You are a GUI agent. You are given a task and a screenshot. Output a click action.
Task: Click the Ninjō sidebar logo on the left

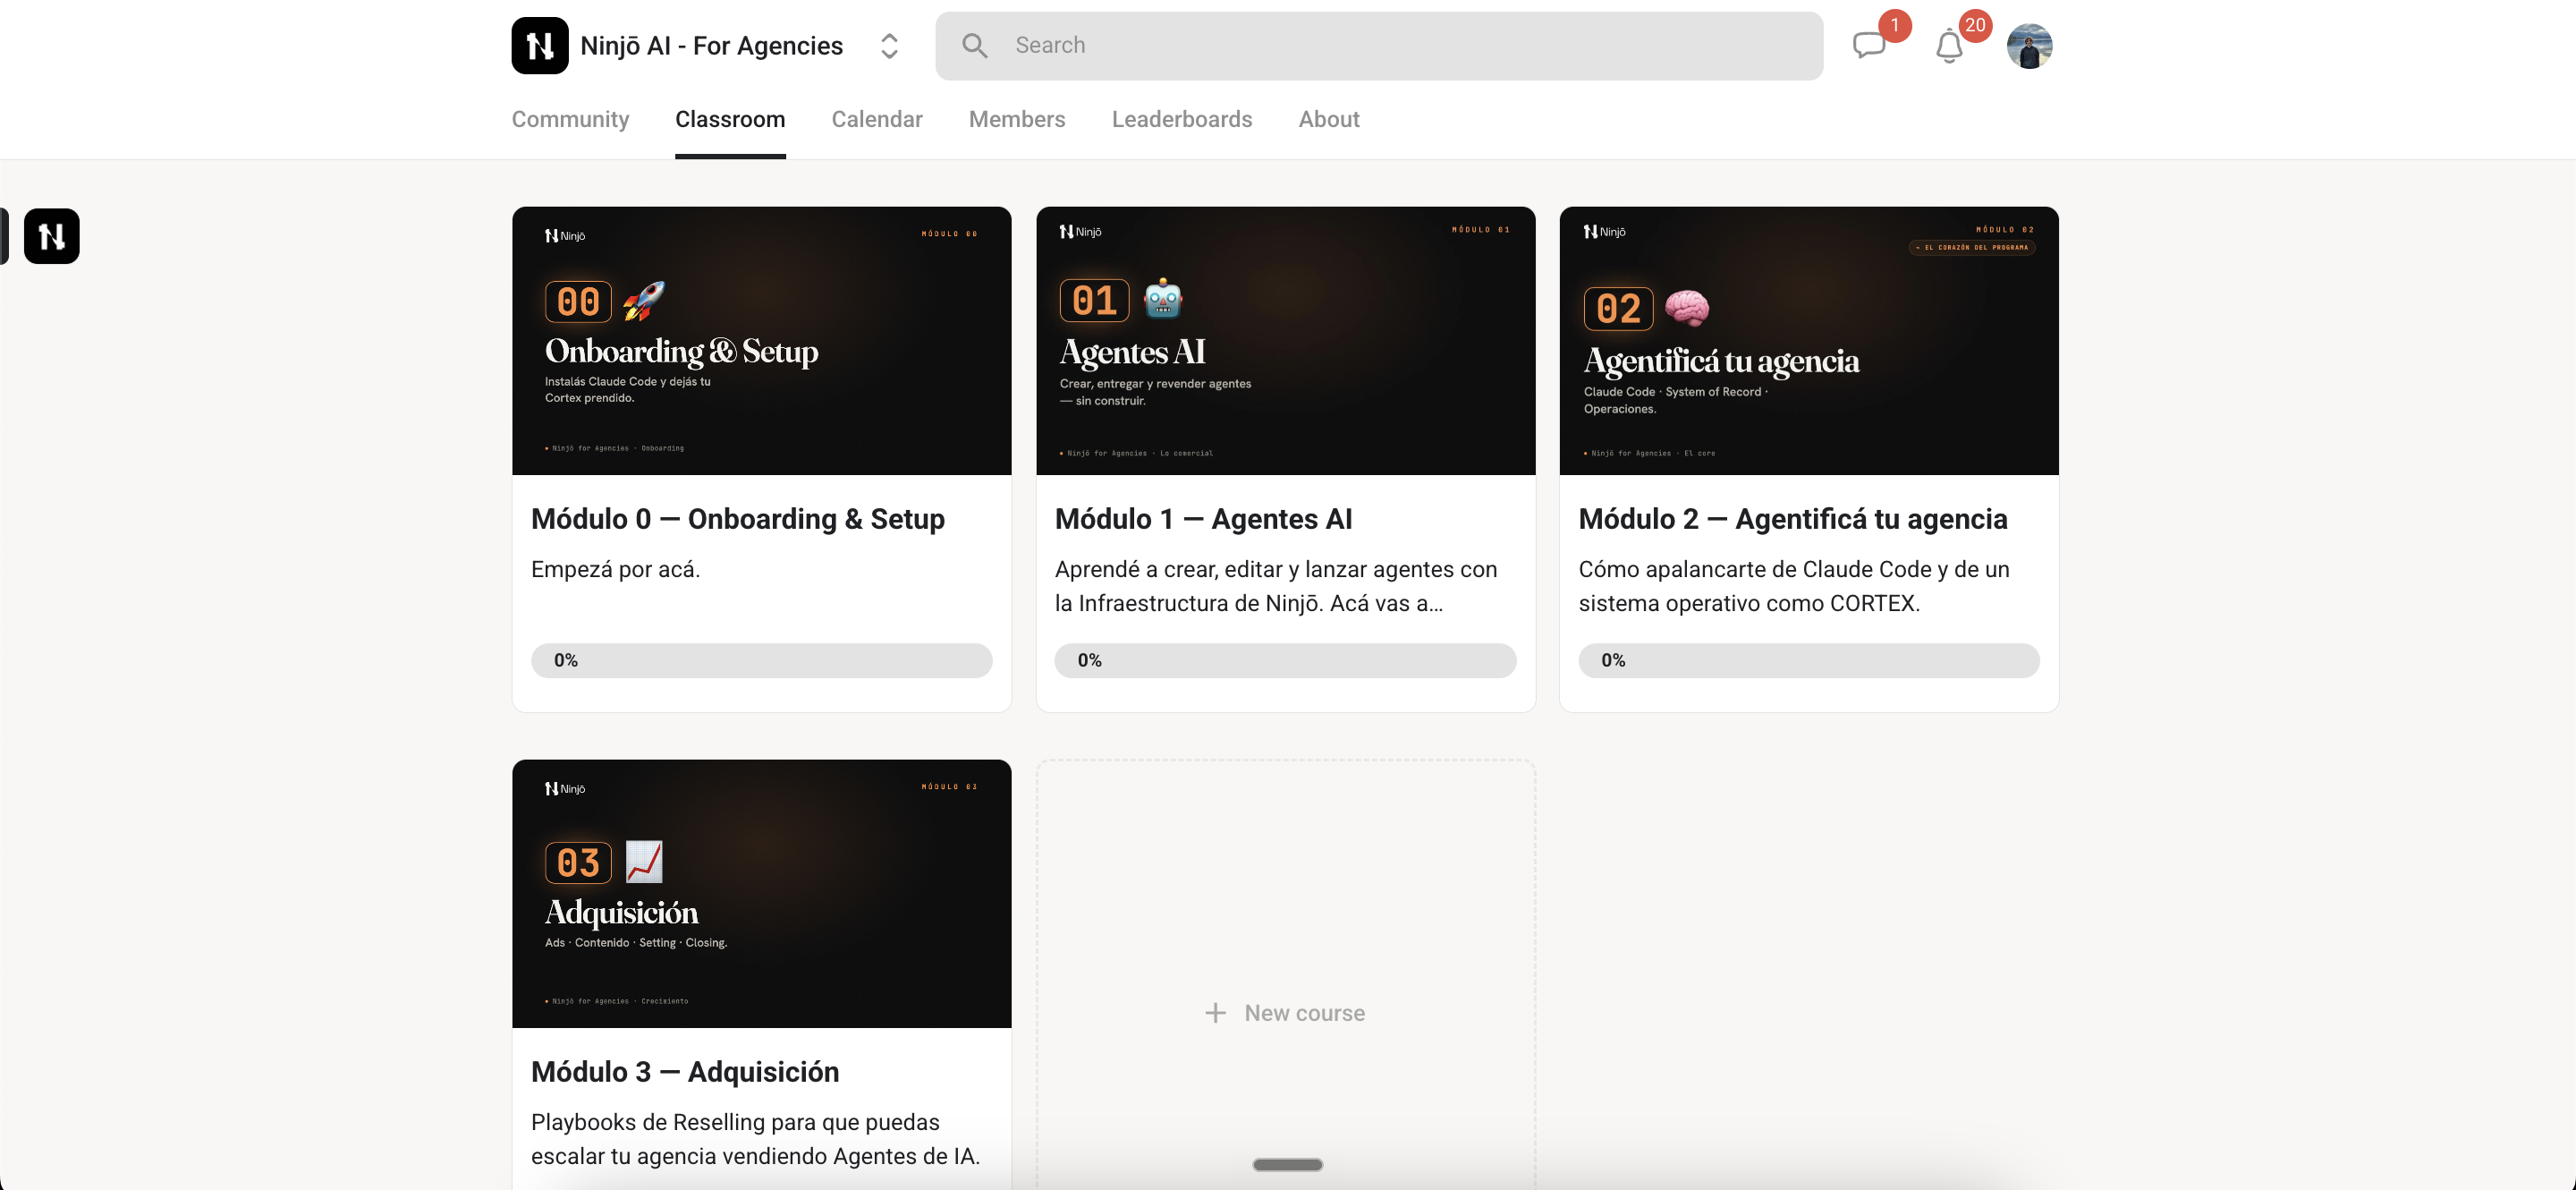52,236
